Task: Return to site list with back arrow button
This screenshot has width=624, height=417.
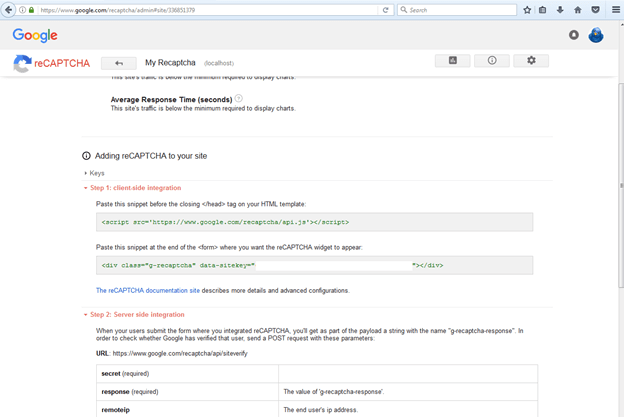Action: pos(119,63)
